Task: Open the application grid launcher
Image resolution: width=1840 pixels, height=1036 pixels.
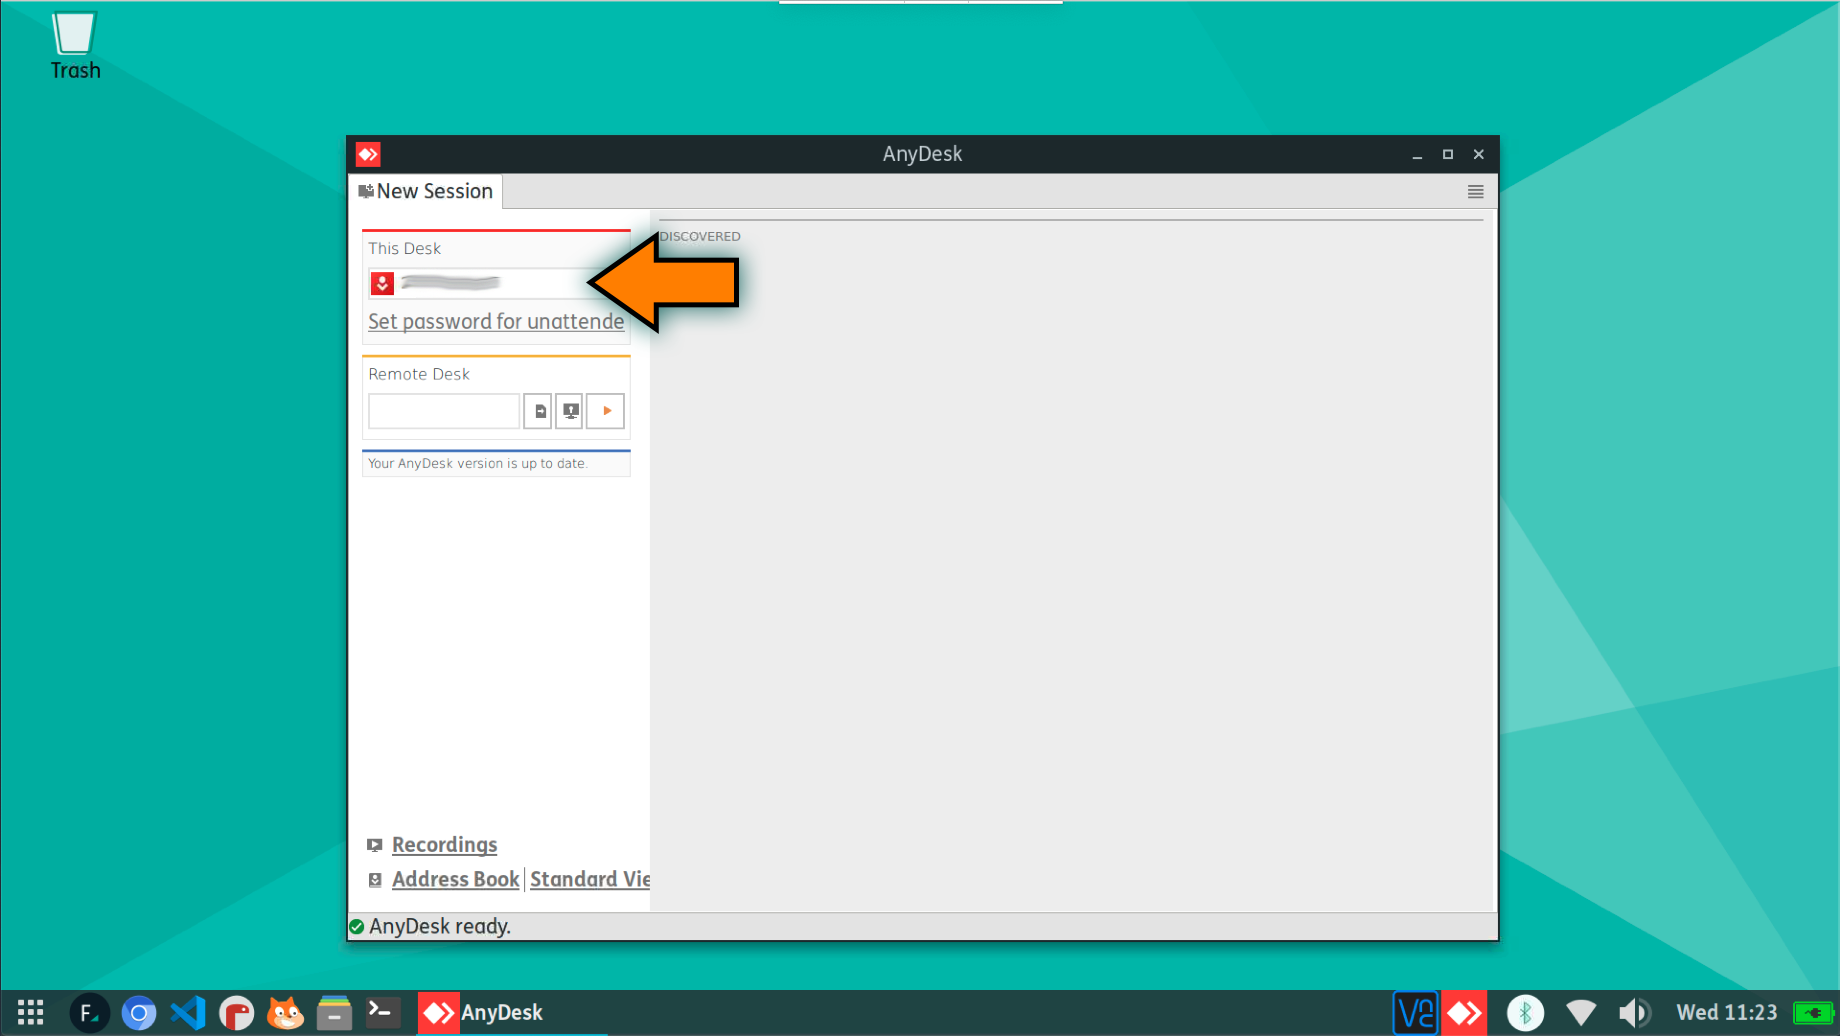Action: point(30,1013)
